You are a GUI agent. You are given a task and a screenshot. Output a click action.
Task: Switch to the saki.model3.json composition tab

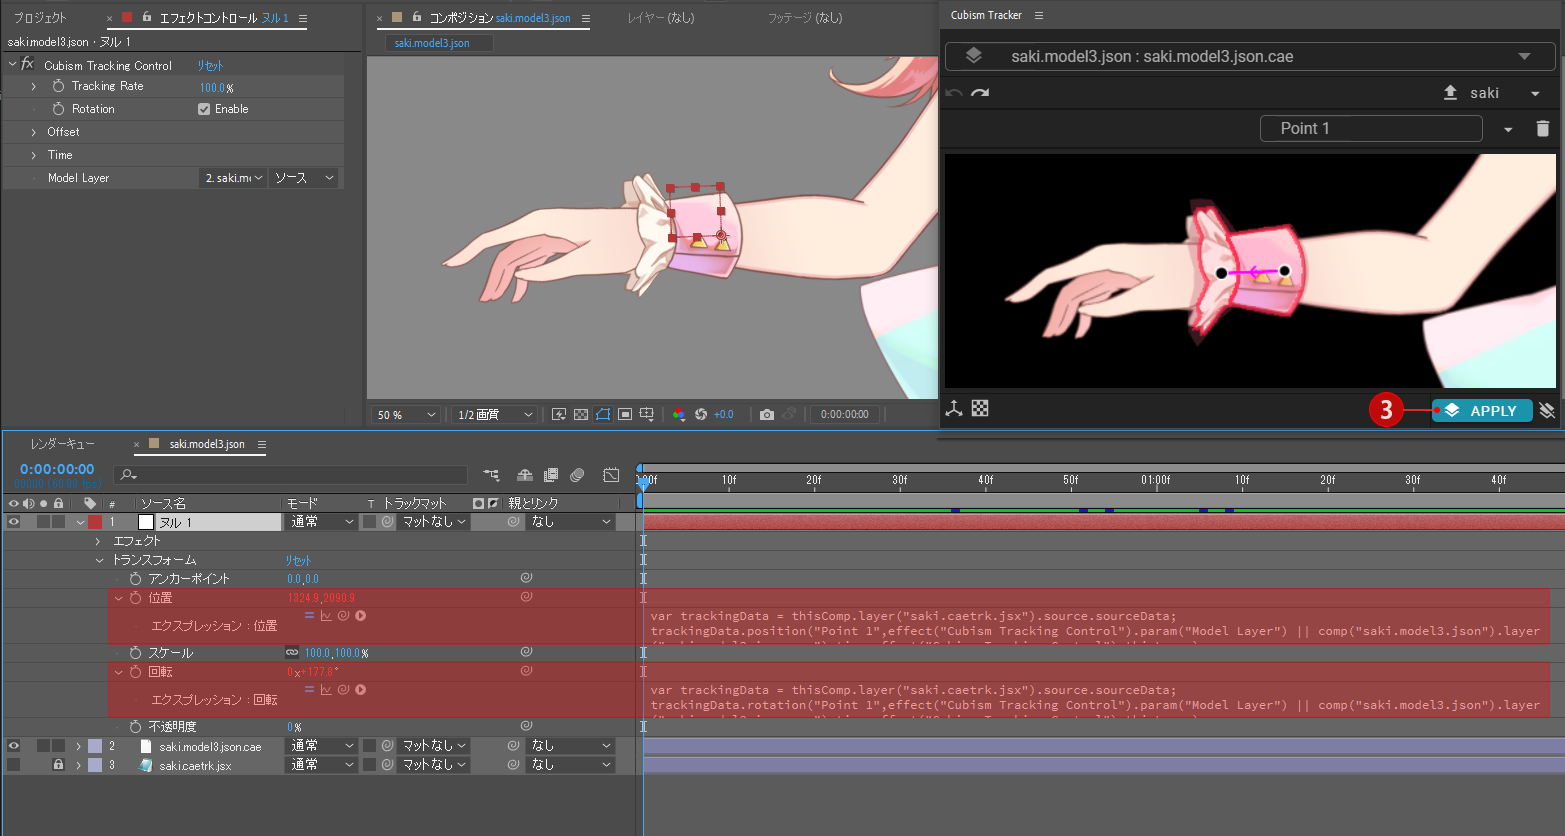coord(438,43)
